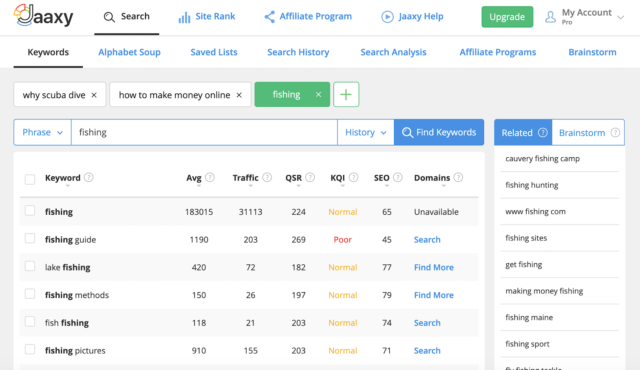
Task: Click the top Search magnifier icon
Action: tap(109, 17)
